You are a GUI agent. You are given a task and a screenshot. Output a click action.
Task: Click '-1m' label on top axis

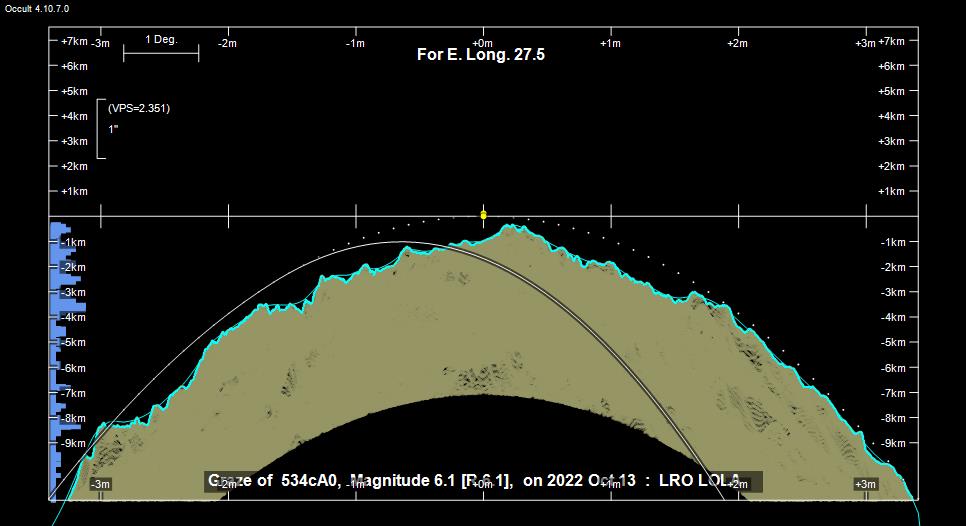click(354, 43)
